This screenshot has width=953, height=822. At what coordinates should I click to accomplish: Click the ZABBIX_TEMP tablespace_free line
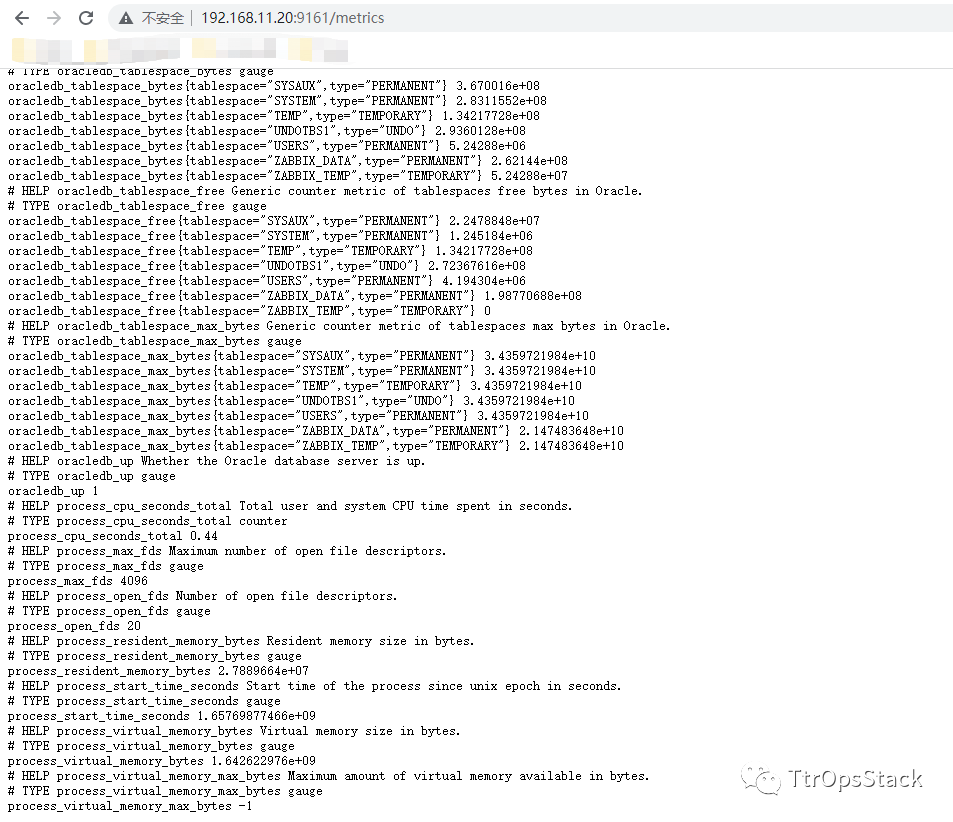pyautogui.click(x=249, y=311)
